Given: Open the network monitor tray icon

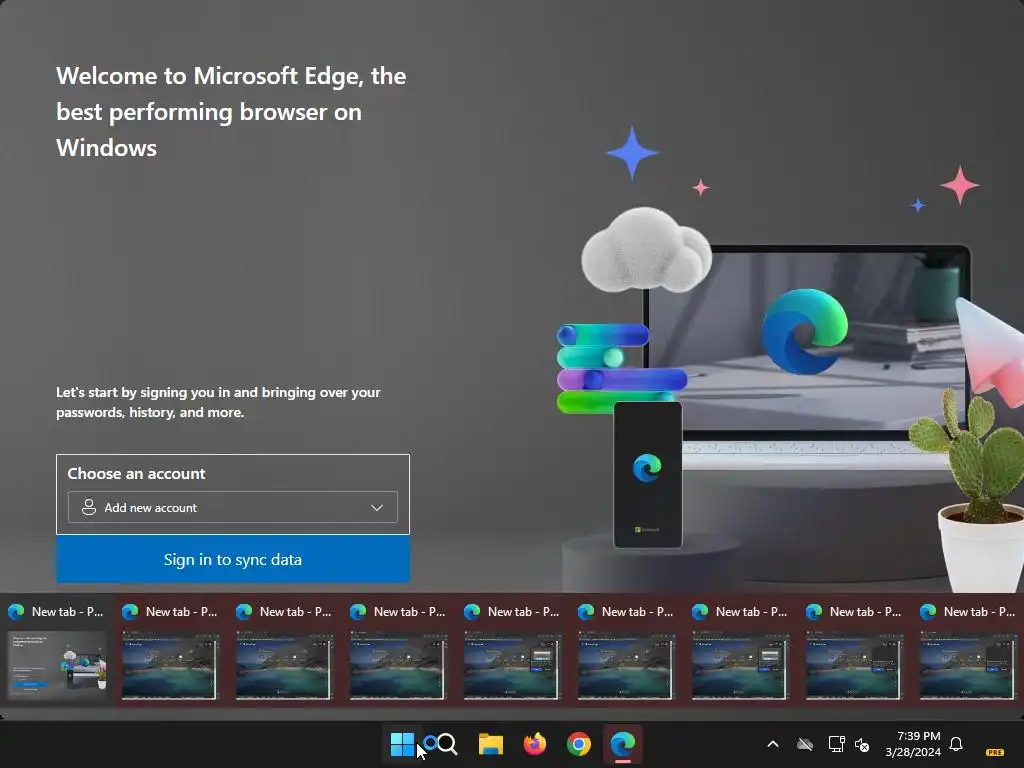Looking at the screenshot, I should point(837,744).
